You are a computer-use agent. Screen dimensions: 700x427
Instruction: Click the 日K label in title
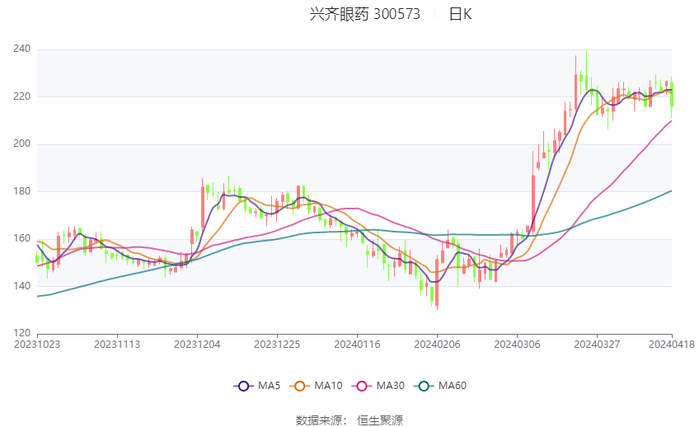pos(460,14)
